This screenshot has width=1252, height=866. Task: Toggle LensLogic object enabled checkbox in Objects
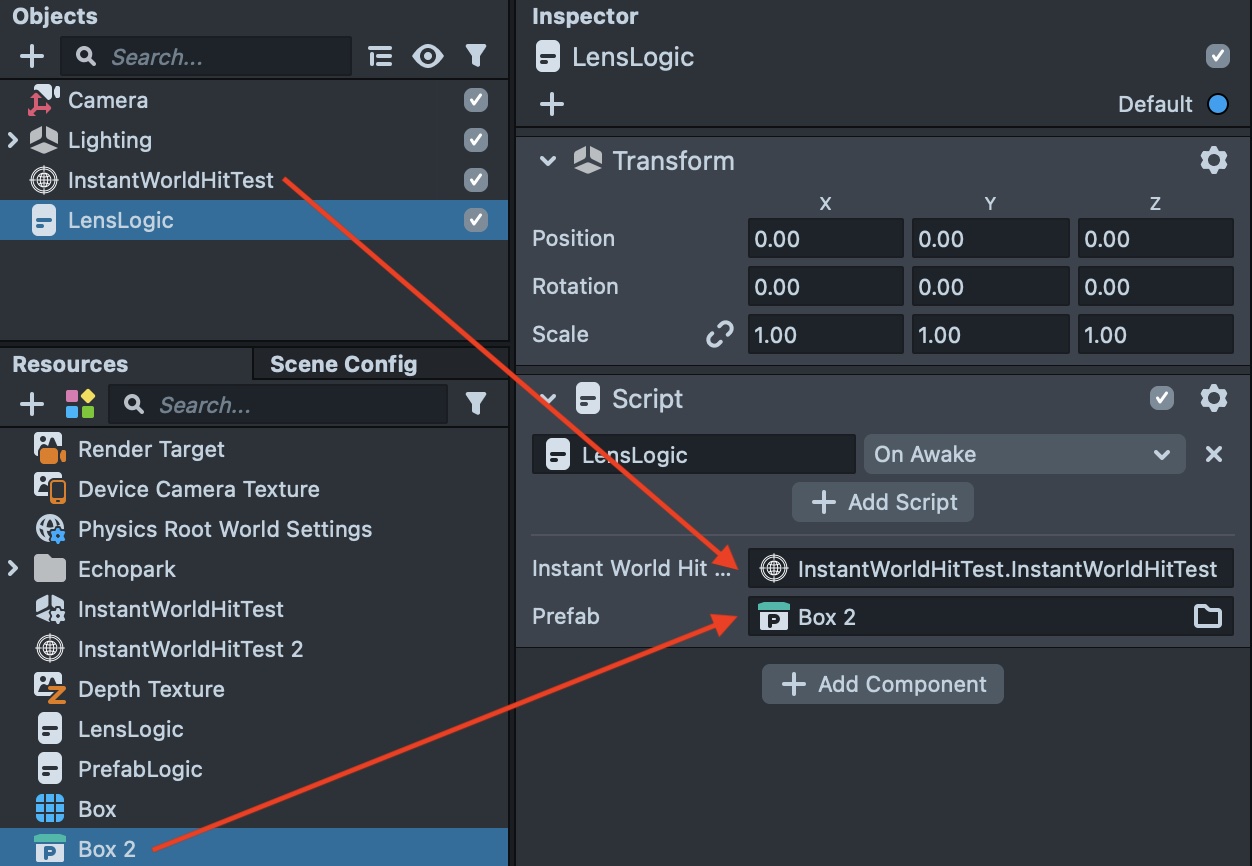(476, 220)
